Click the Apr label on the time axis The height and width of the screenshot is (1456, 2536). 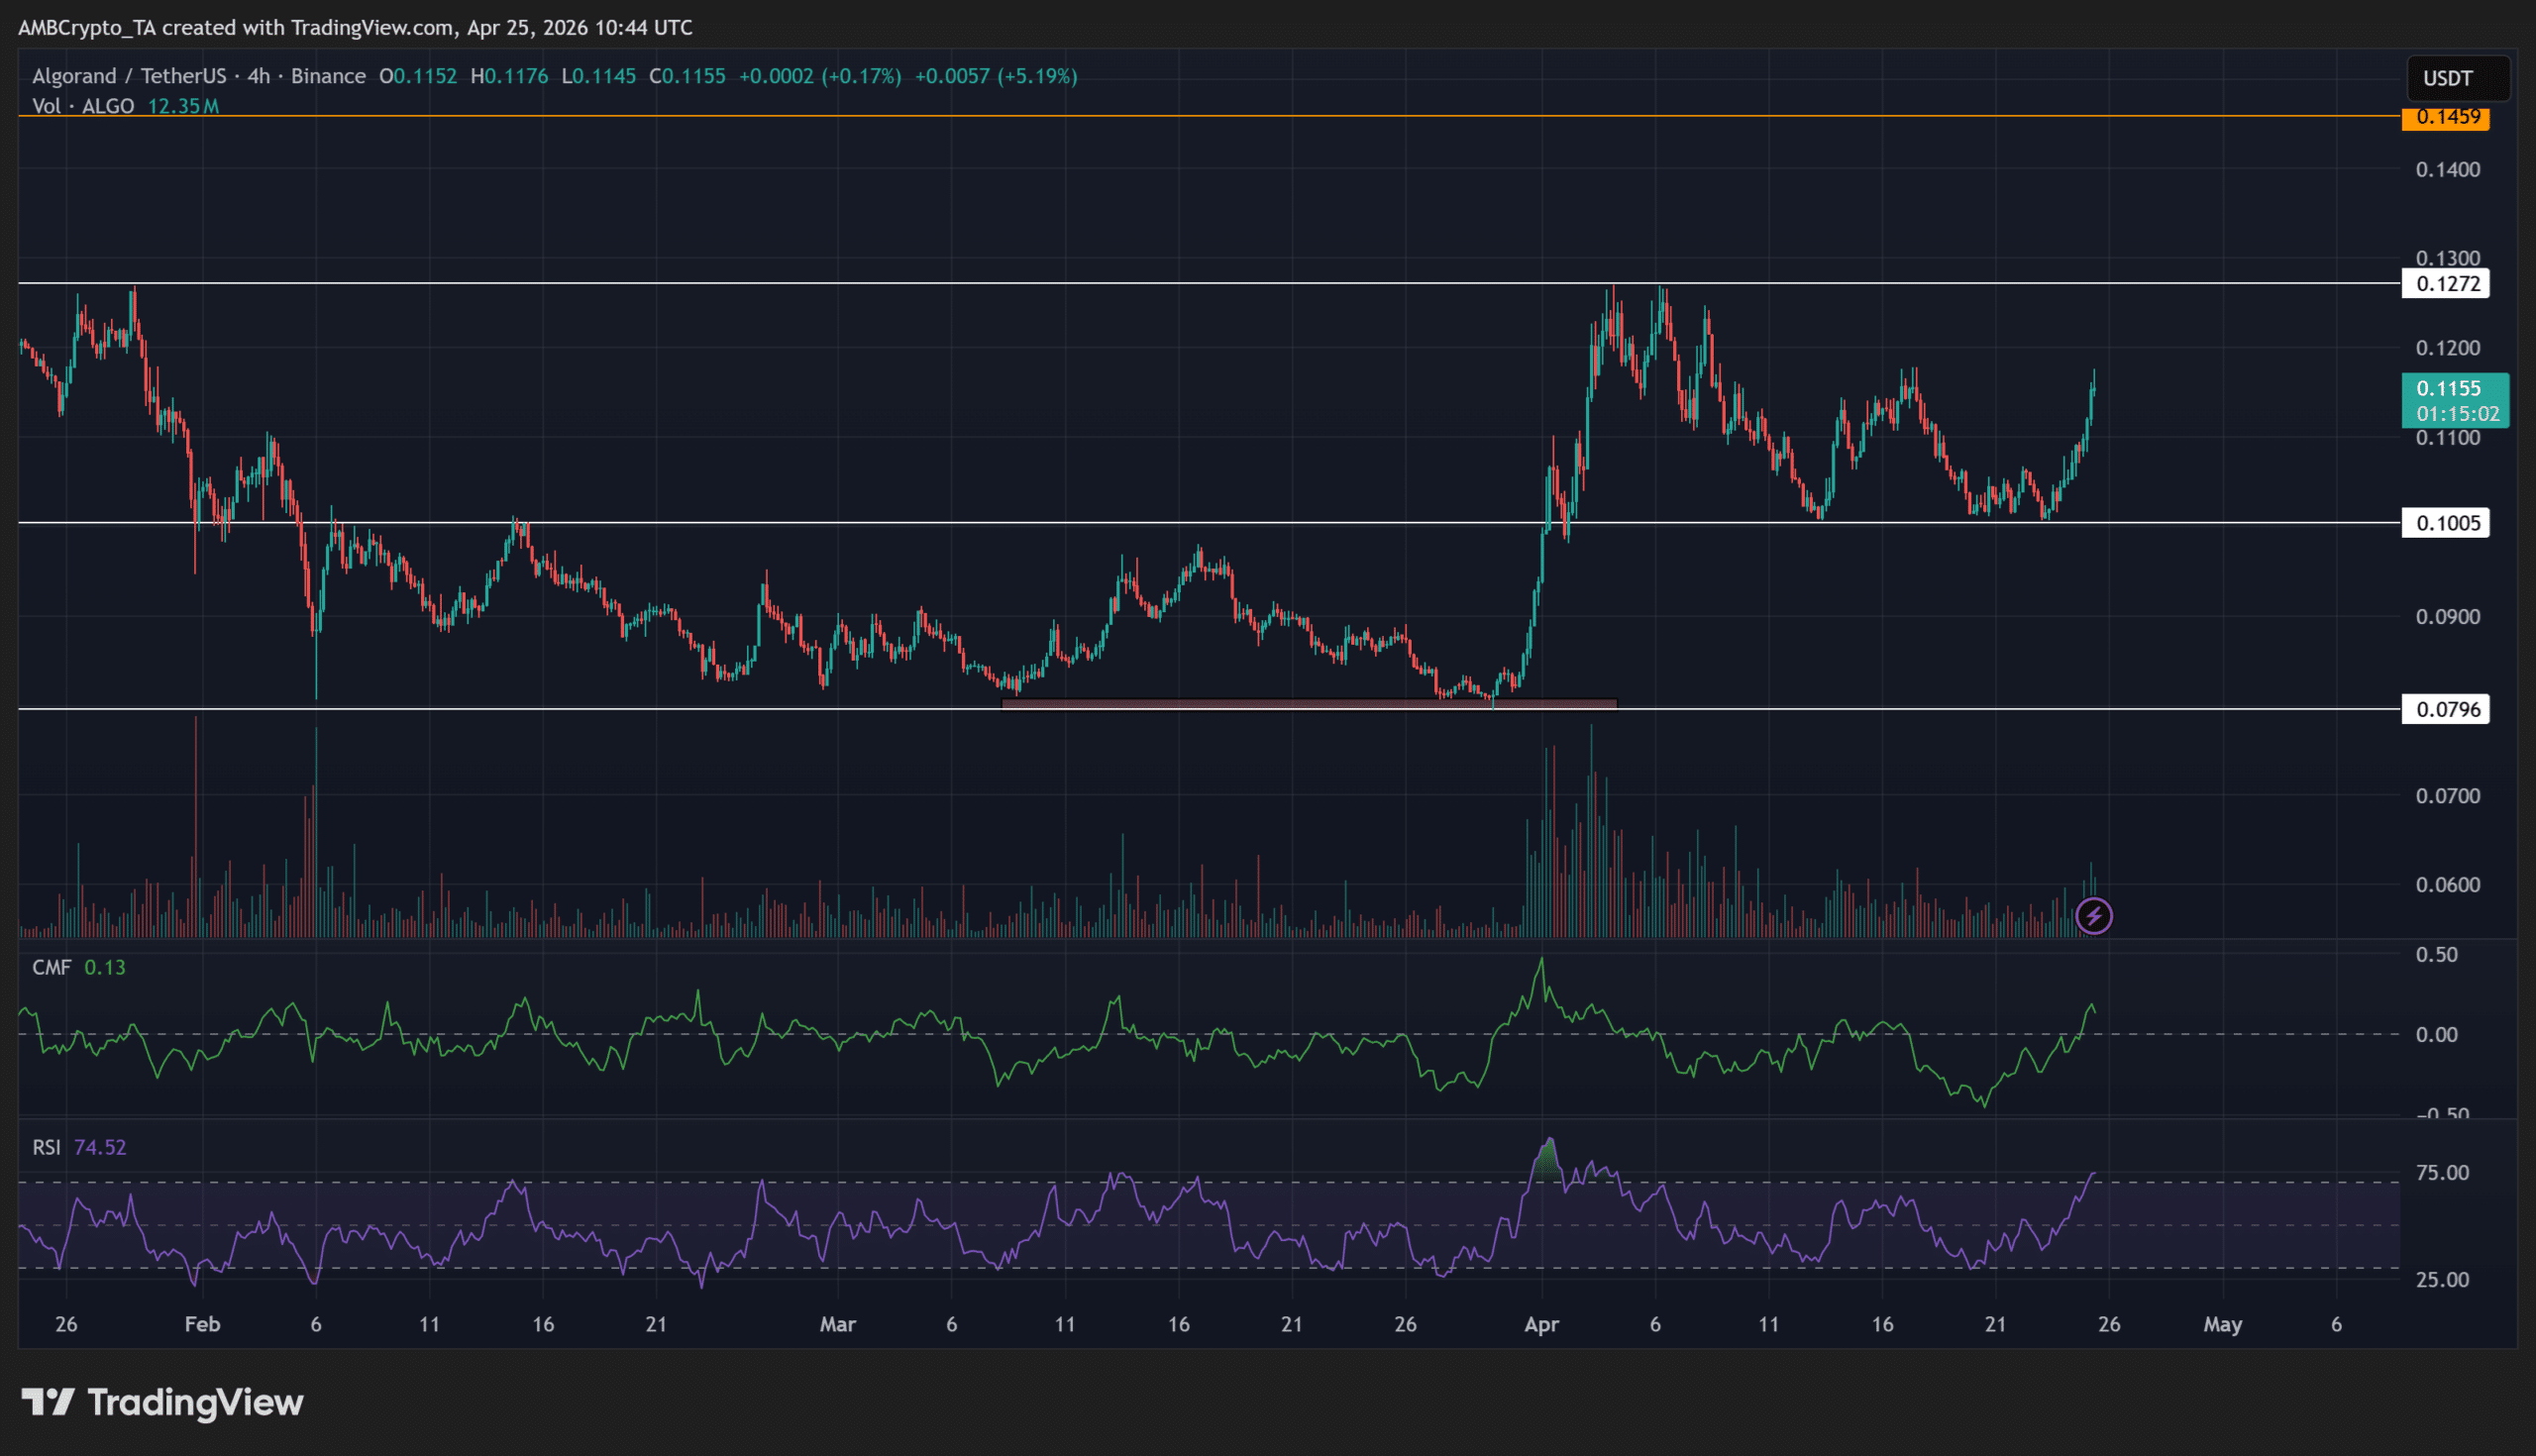click(x=1541, y=1323)
